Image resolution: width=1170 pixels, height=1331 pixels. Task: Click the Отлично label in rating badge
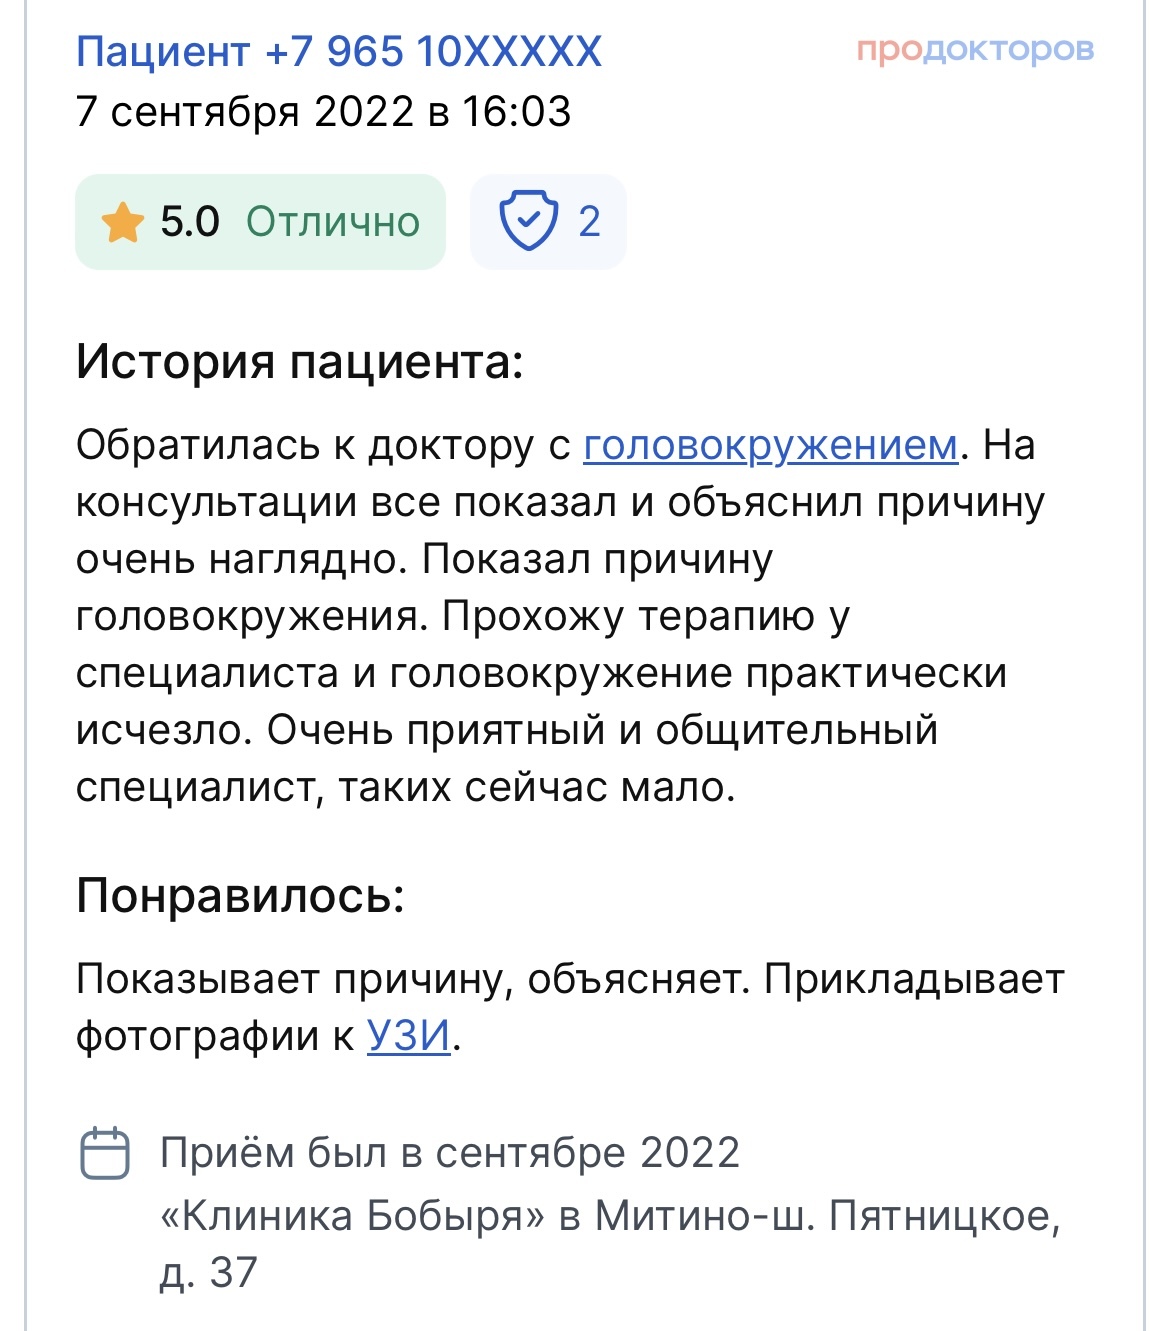tap(333, 222)
